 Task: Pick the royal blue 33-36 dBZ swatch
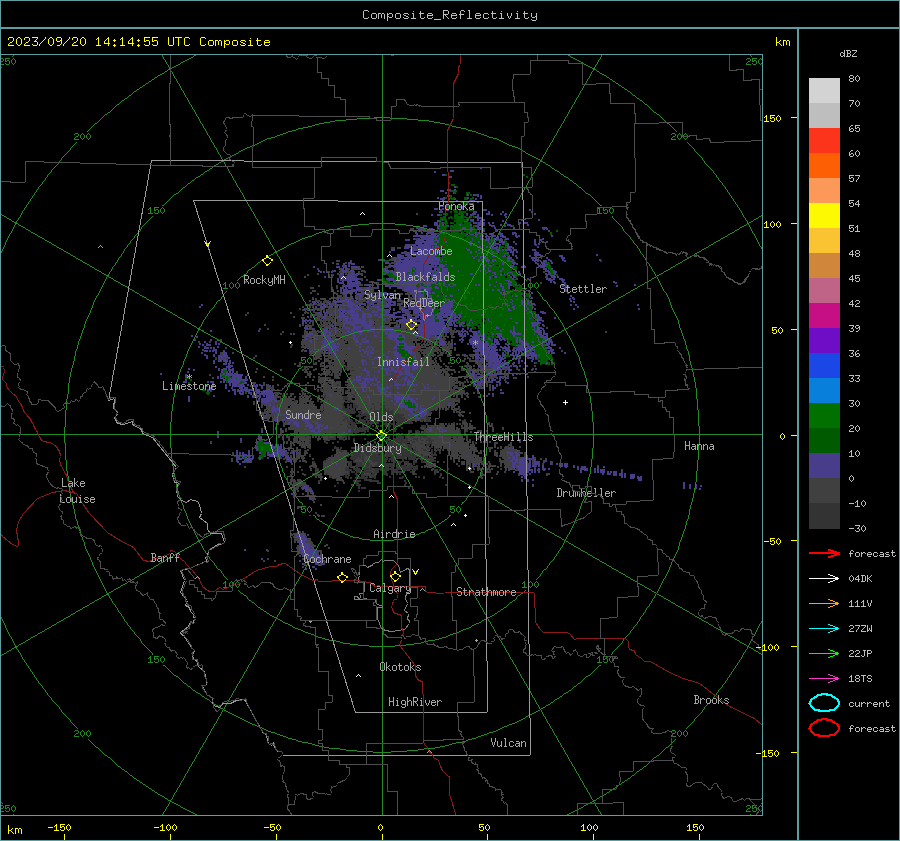[824, 366]
